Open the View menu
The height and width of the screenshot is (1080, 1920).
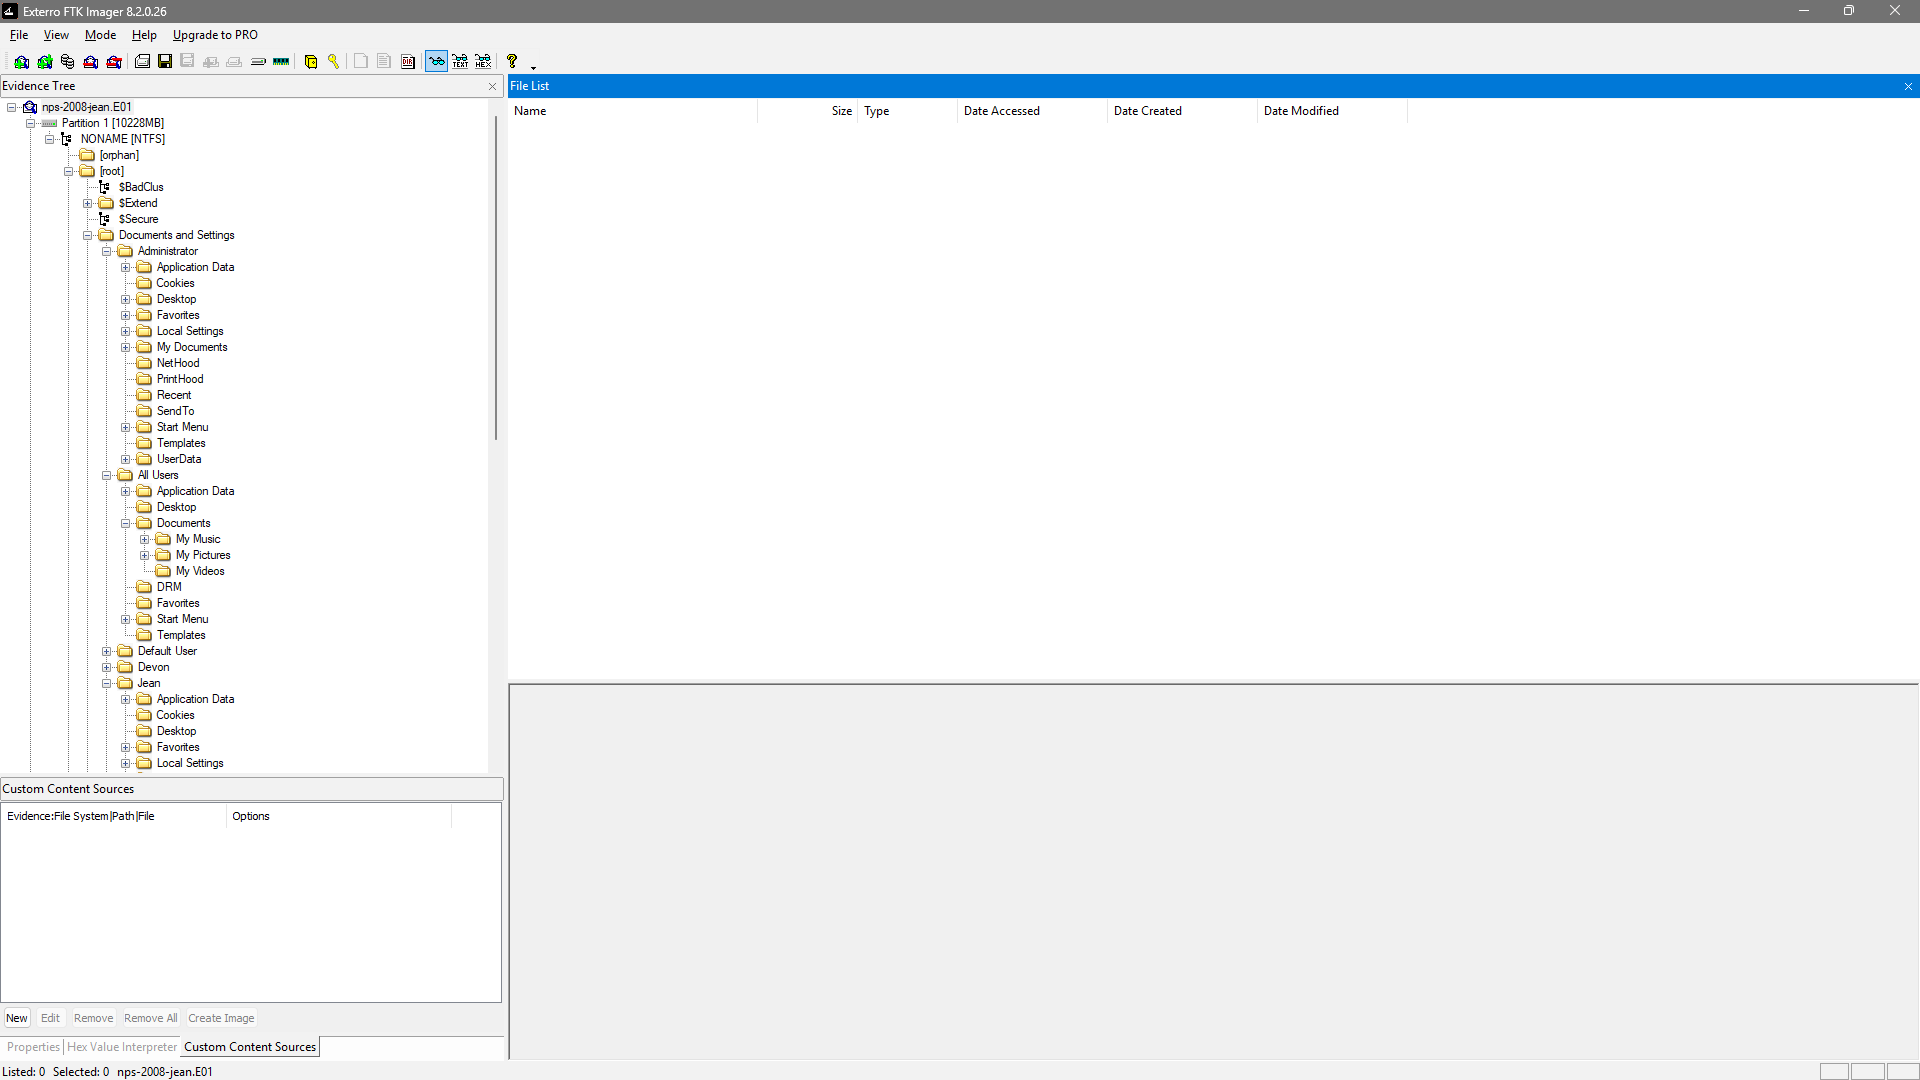pos(56,35)
